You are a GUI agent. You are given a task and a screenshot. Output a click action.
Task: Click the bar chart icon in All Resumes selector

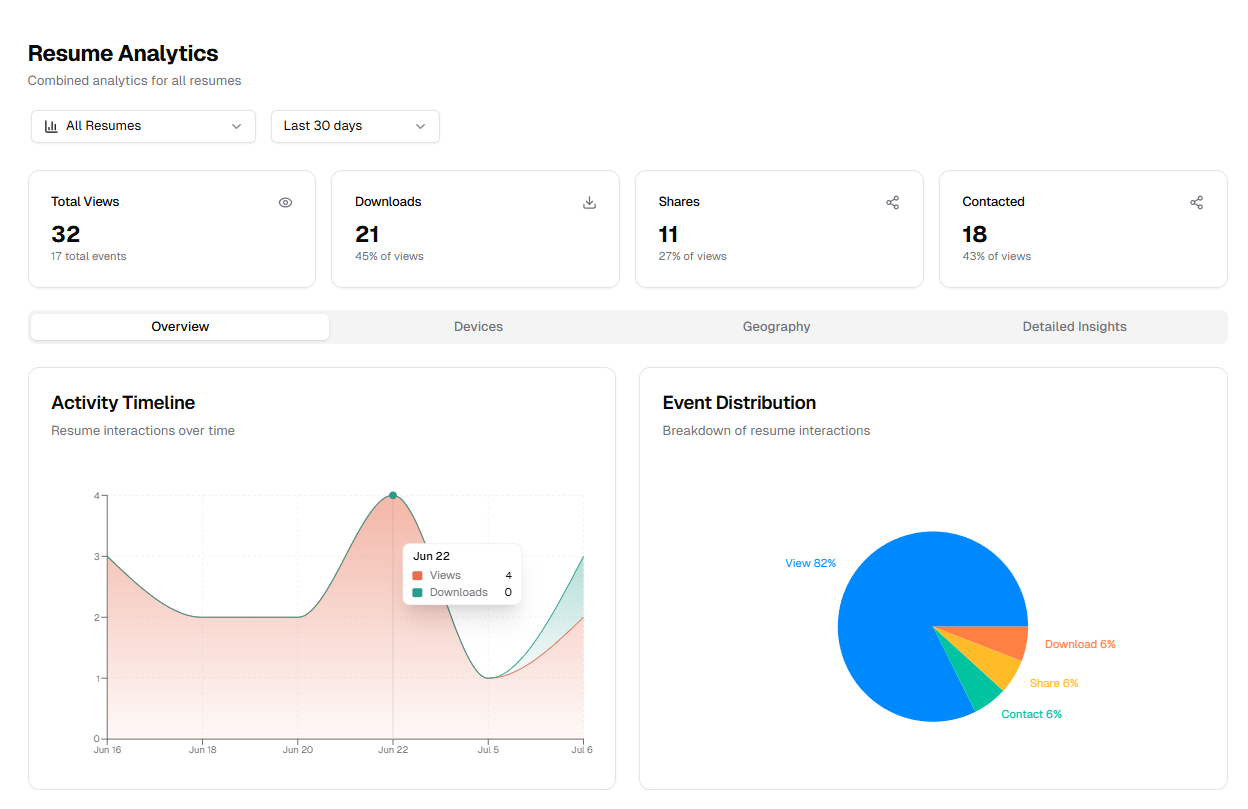(x=51, y=126)
